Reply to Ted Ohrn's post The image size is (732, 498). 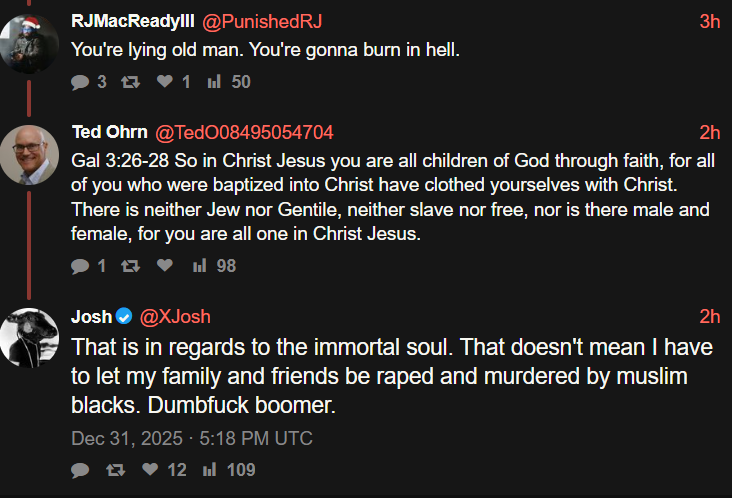(80, 265)
